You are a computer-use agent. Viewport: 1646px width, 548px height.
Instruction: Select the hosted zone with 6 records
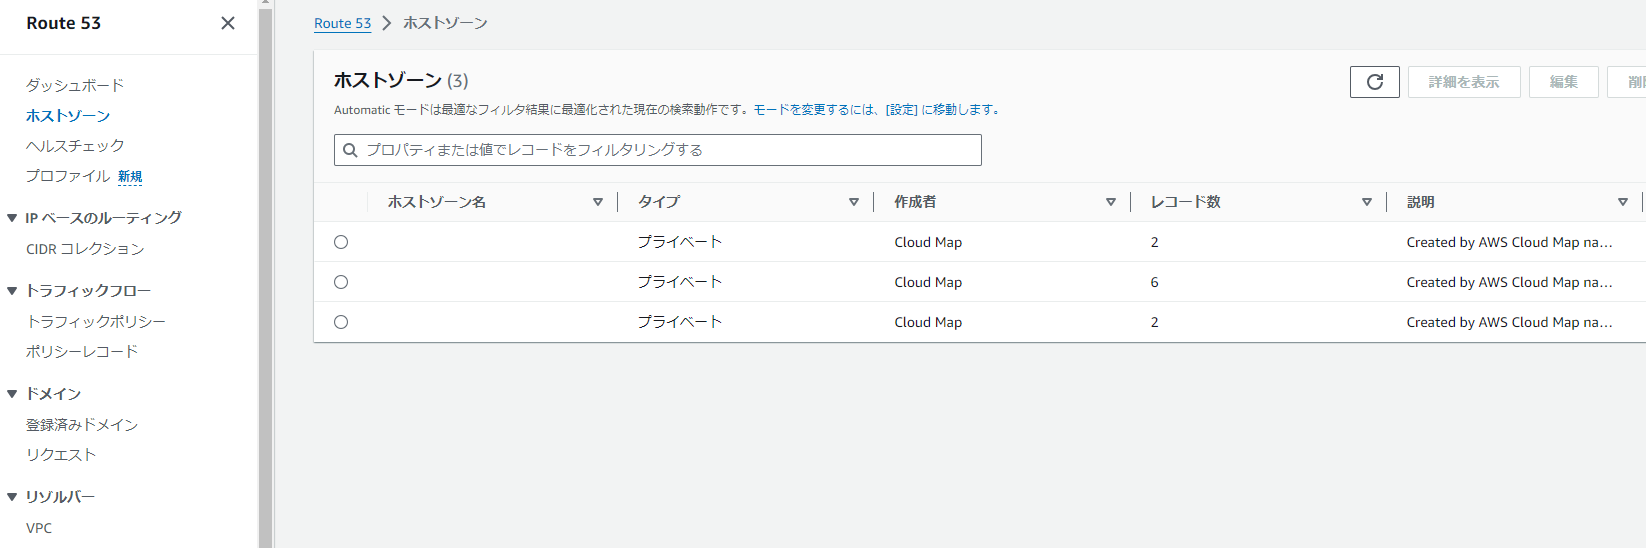pyautogui.click(x=341, y=282)
